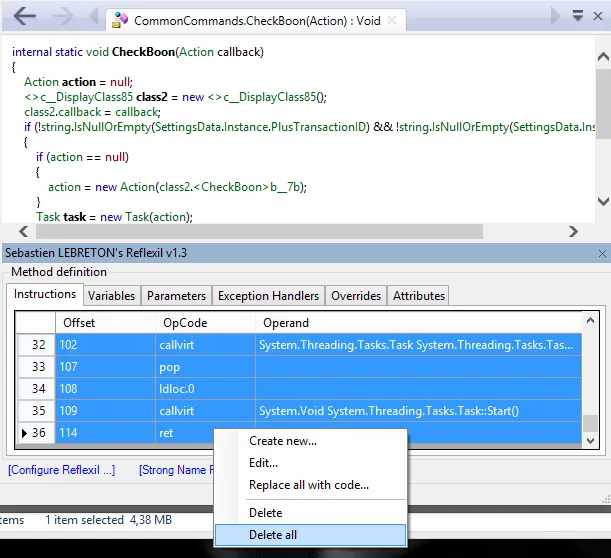This screenshot has width=611, height=558.
Task: Switch to the Exception Handlers tab
Action: (x=268, y=296)
